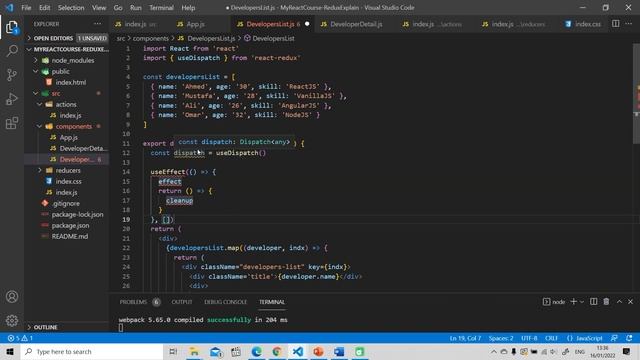Open File Explorer from the taskbar
The width and height of the screenshot is (640, 360).
click(194, 351)
